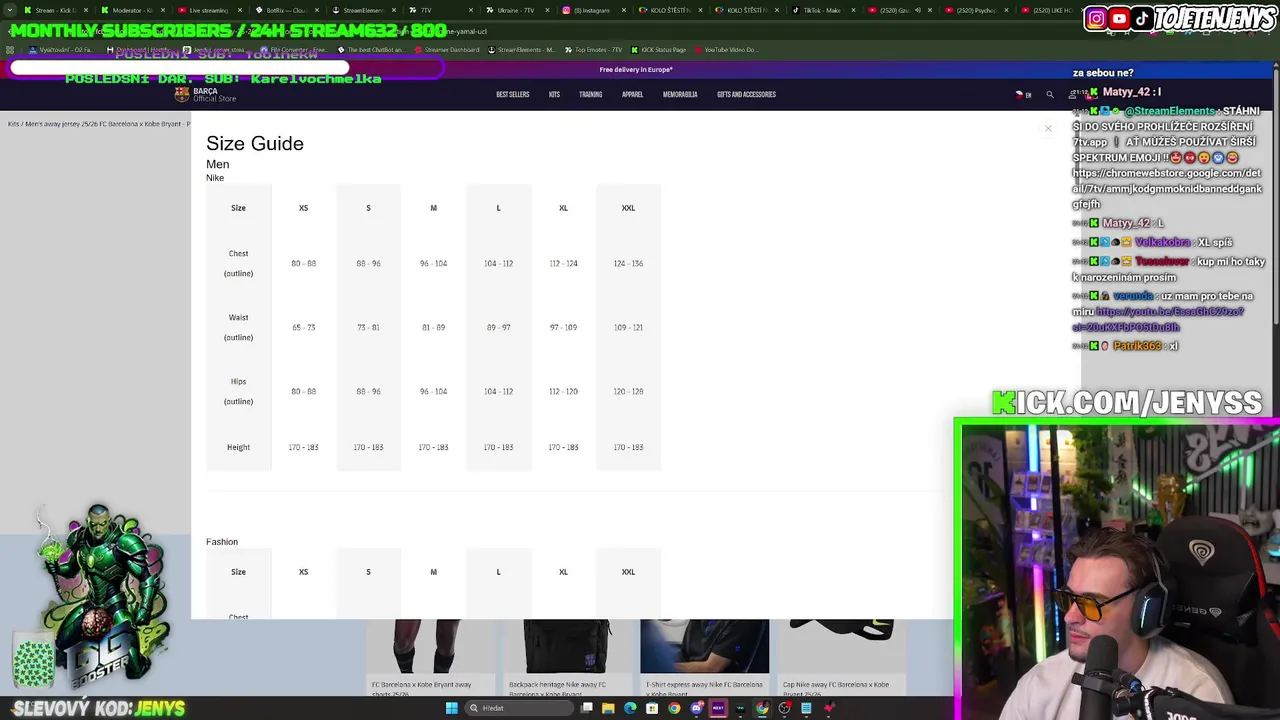Open the File Converter bookmark

(x=294, y=50)
